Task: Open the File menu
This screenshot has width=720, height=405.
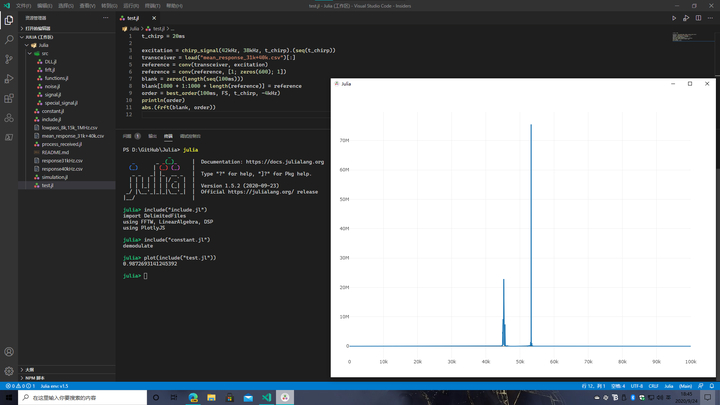Action: click(x=23, y=5)
